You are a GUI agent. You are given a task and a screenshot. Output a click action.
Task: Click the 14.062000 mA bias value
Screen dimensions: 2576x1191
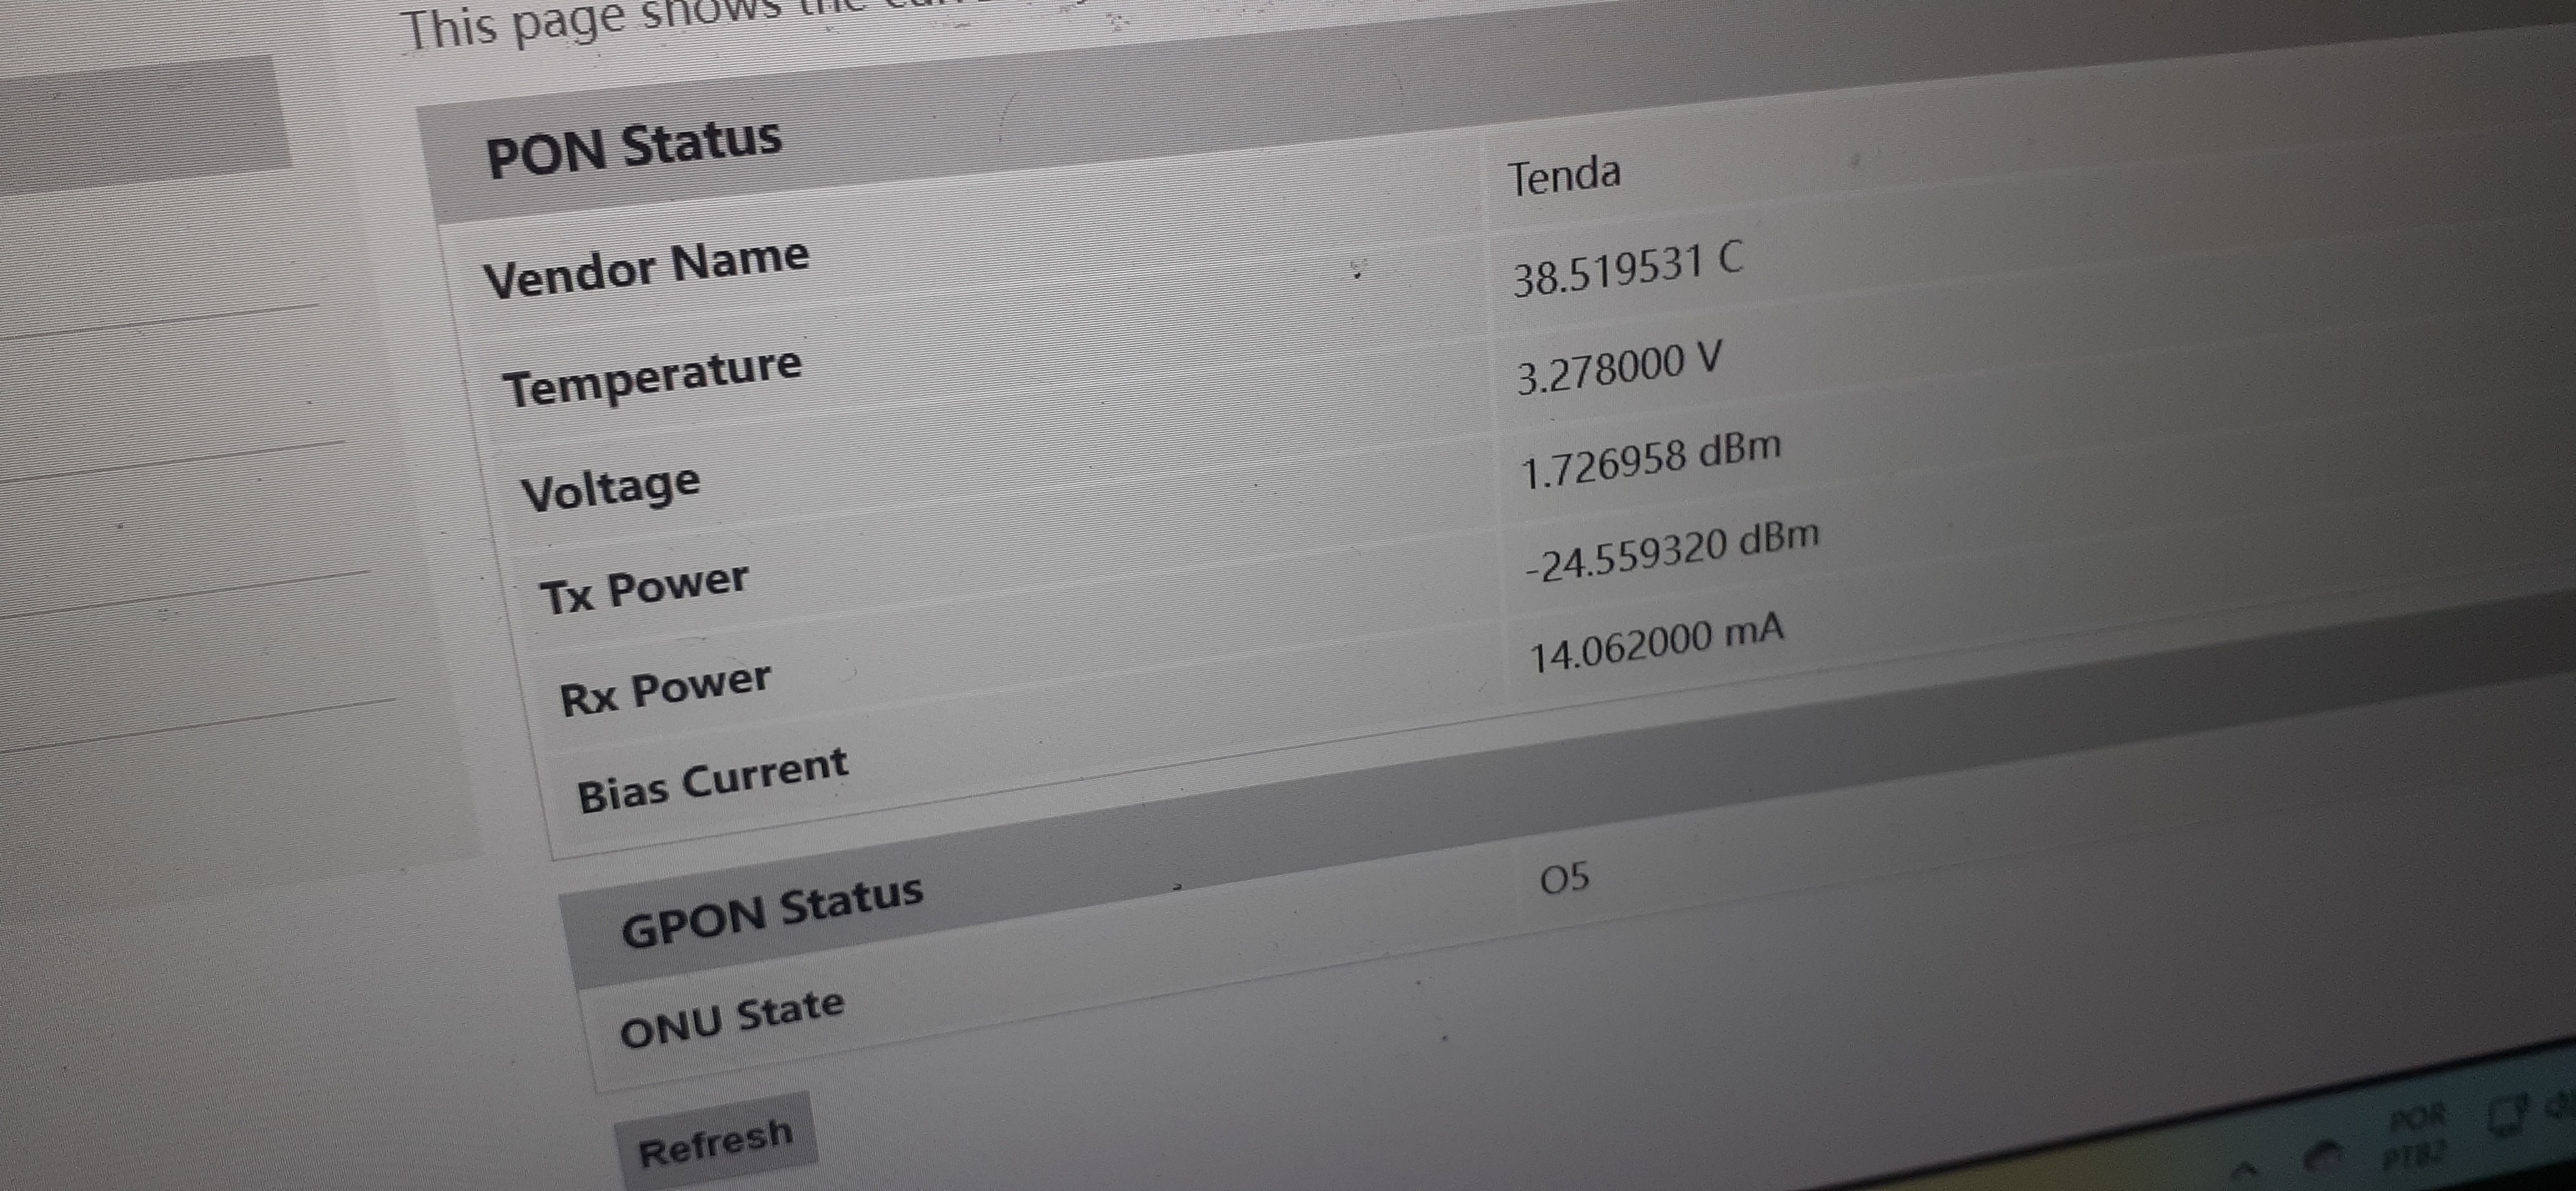tap(1656, 643)
